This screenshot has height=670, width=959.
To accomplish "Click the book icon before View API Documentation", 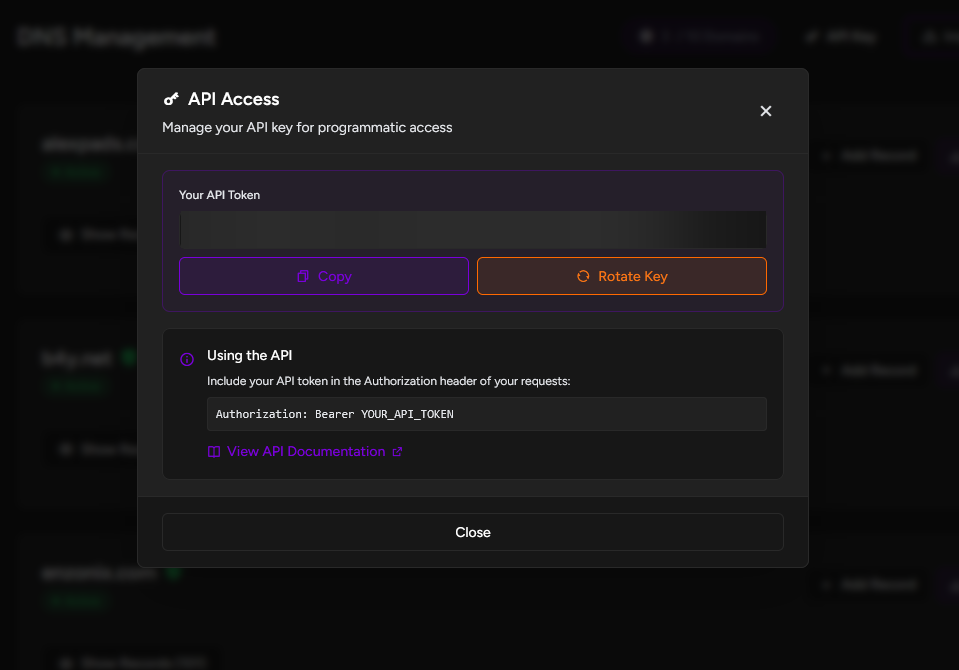I will [x=214, y=452].
